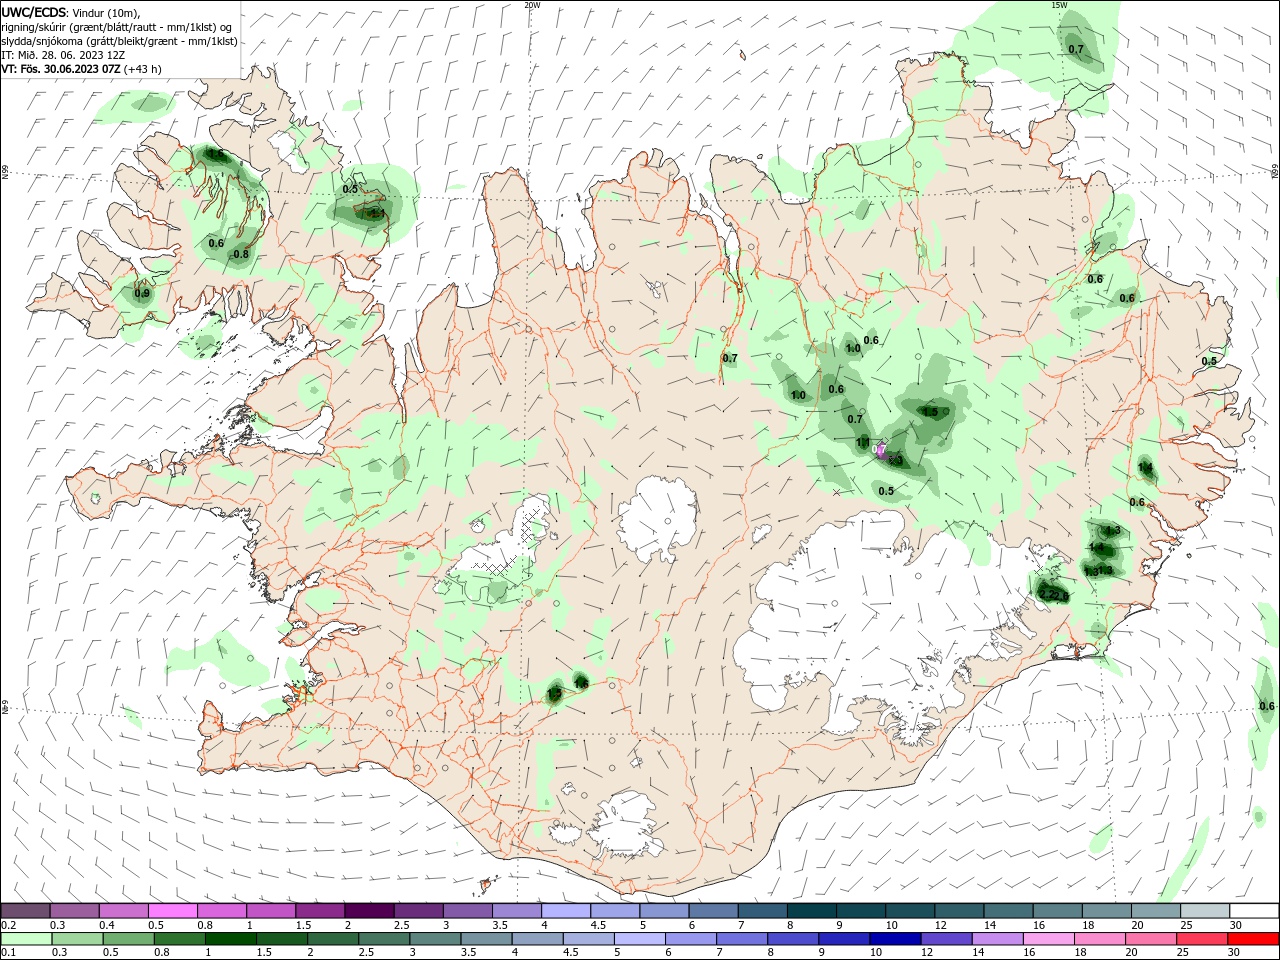
Task: Click the '0.9' precipitation value on the map
Action: [x=142, y=293]
